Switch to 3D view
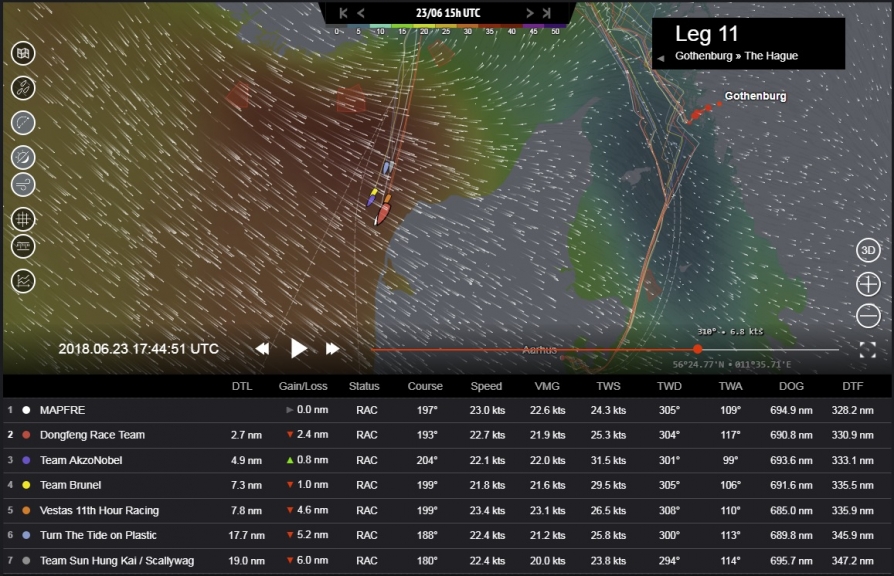 coord(868,250)
